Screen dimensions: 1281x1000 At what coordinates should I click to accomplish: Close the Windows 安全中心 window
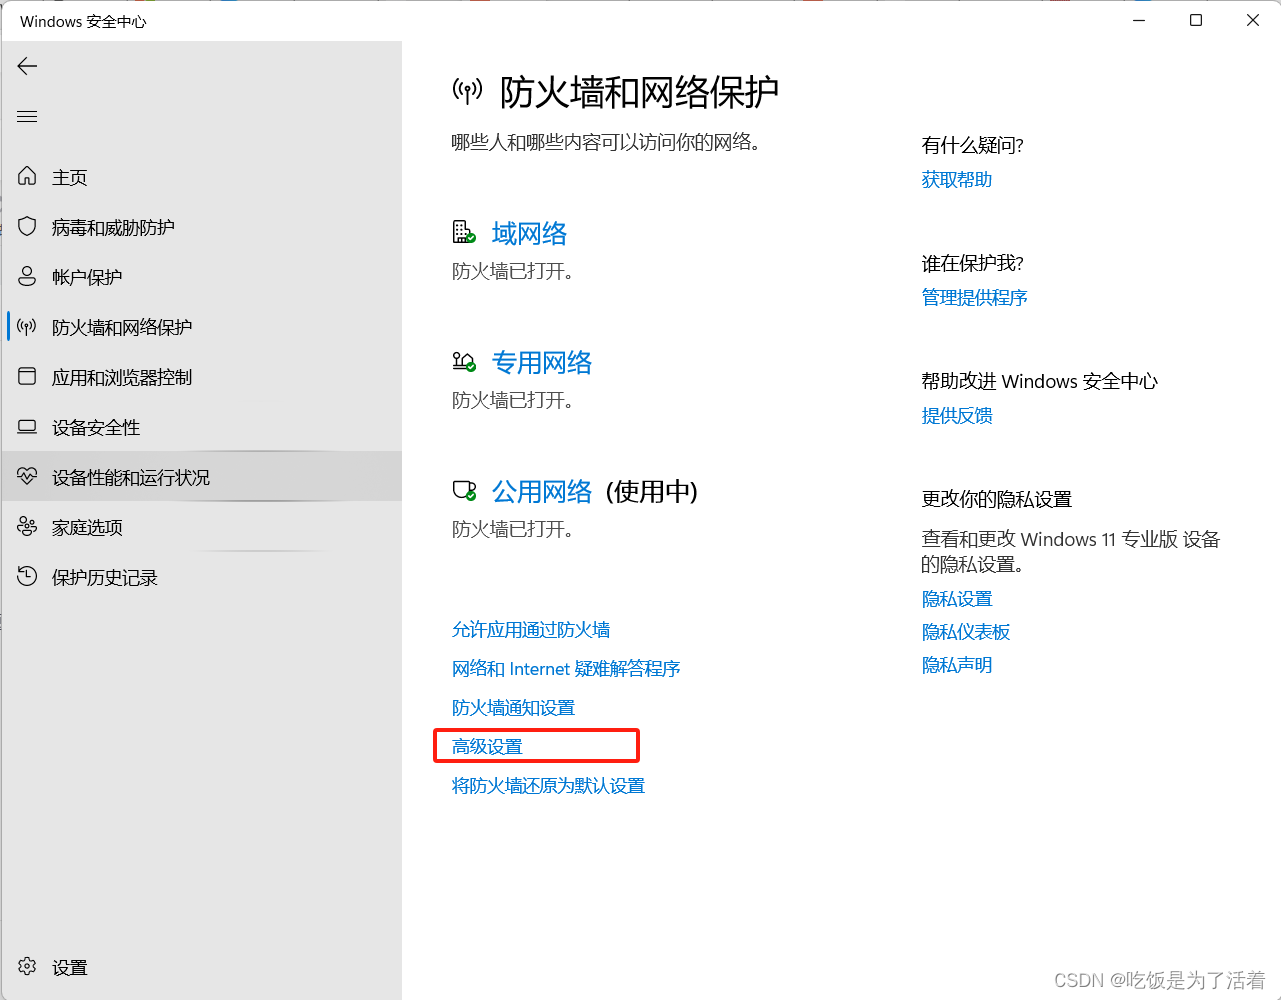point(1253,20)
